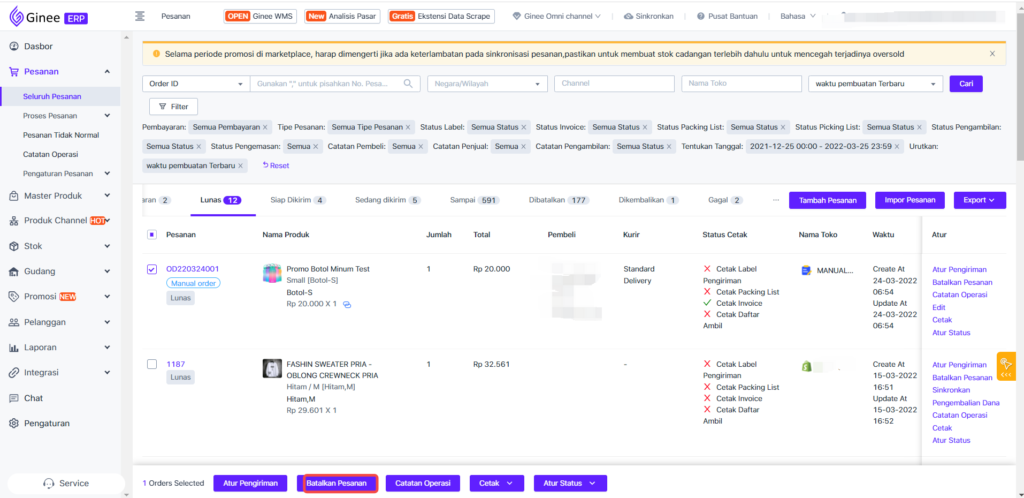Switch to the Sampai tab
The image size is (1024, 498).
pos(475,200)
